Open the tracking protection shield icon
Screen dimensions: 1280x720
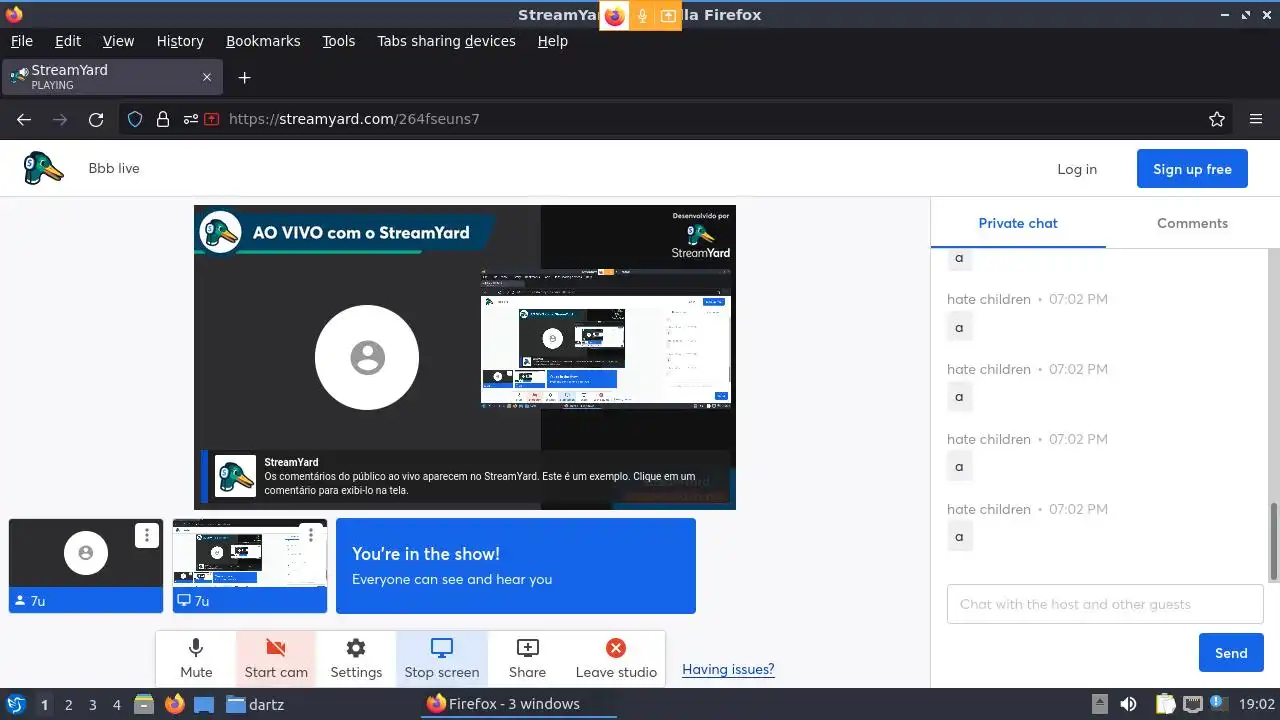[x=135, y=119]
